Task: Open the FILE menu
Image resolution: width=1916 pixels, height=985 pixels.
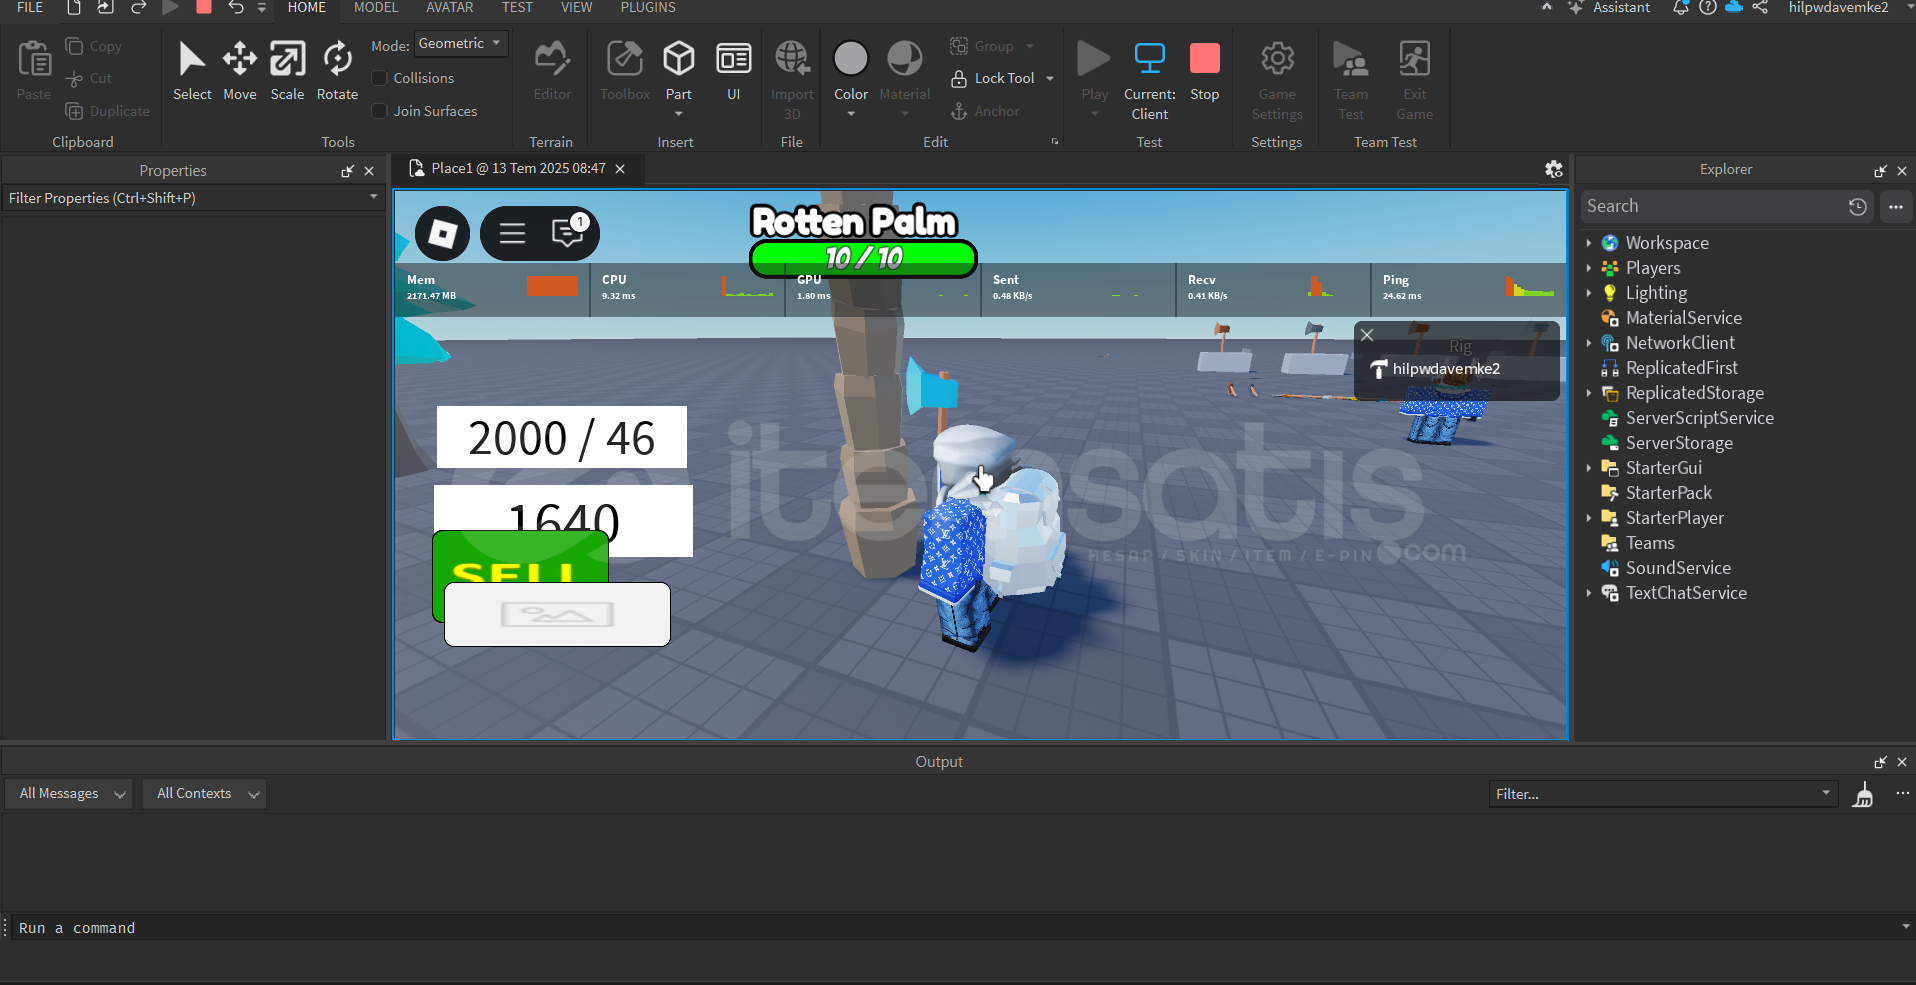Action: pos(30,7)
